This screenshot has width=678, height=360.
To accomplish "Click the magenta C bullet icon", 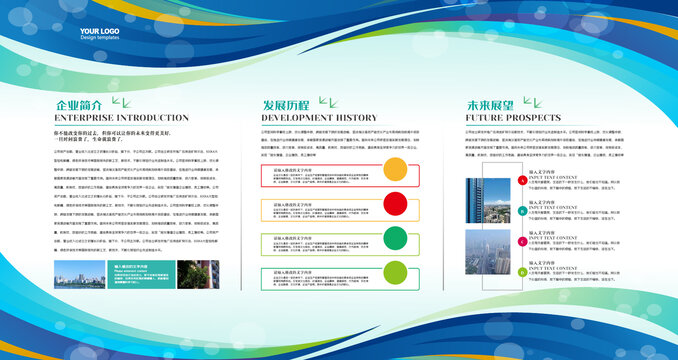I will point(522,242).
